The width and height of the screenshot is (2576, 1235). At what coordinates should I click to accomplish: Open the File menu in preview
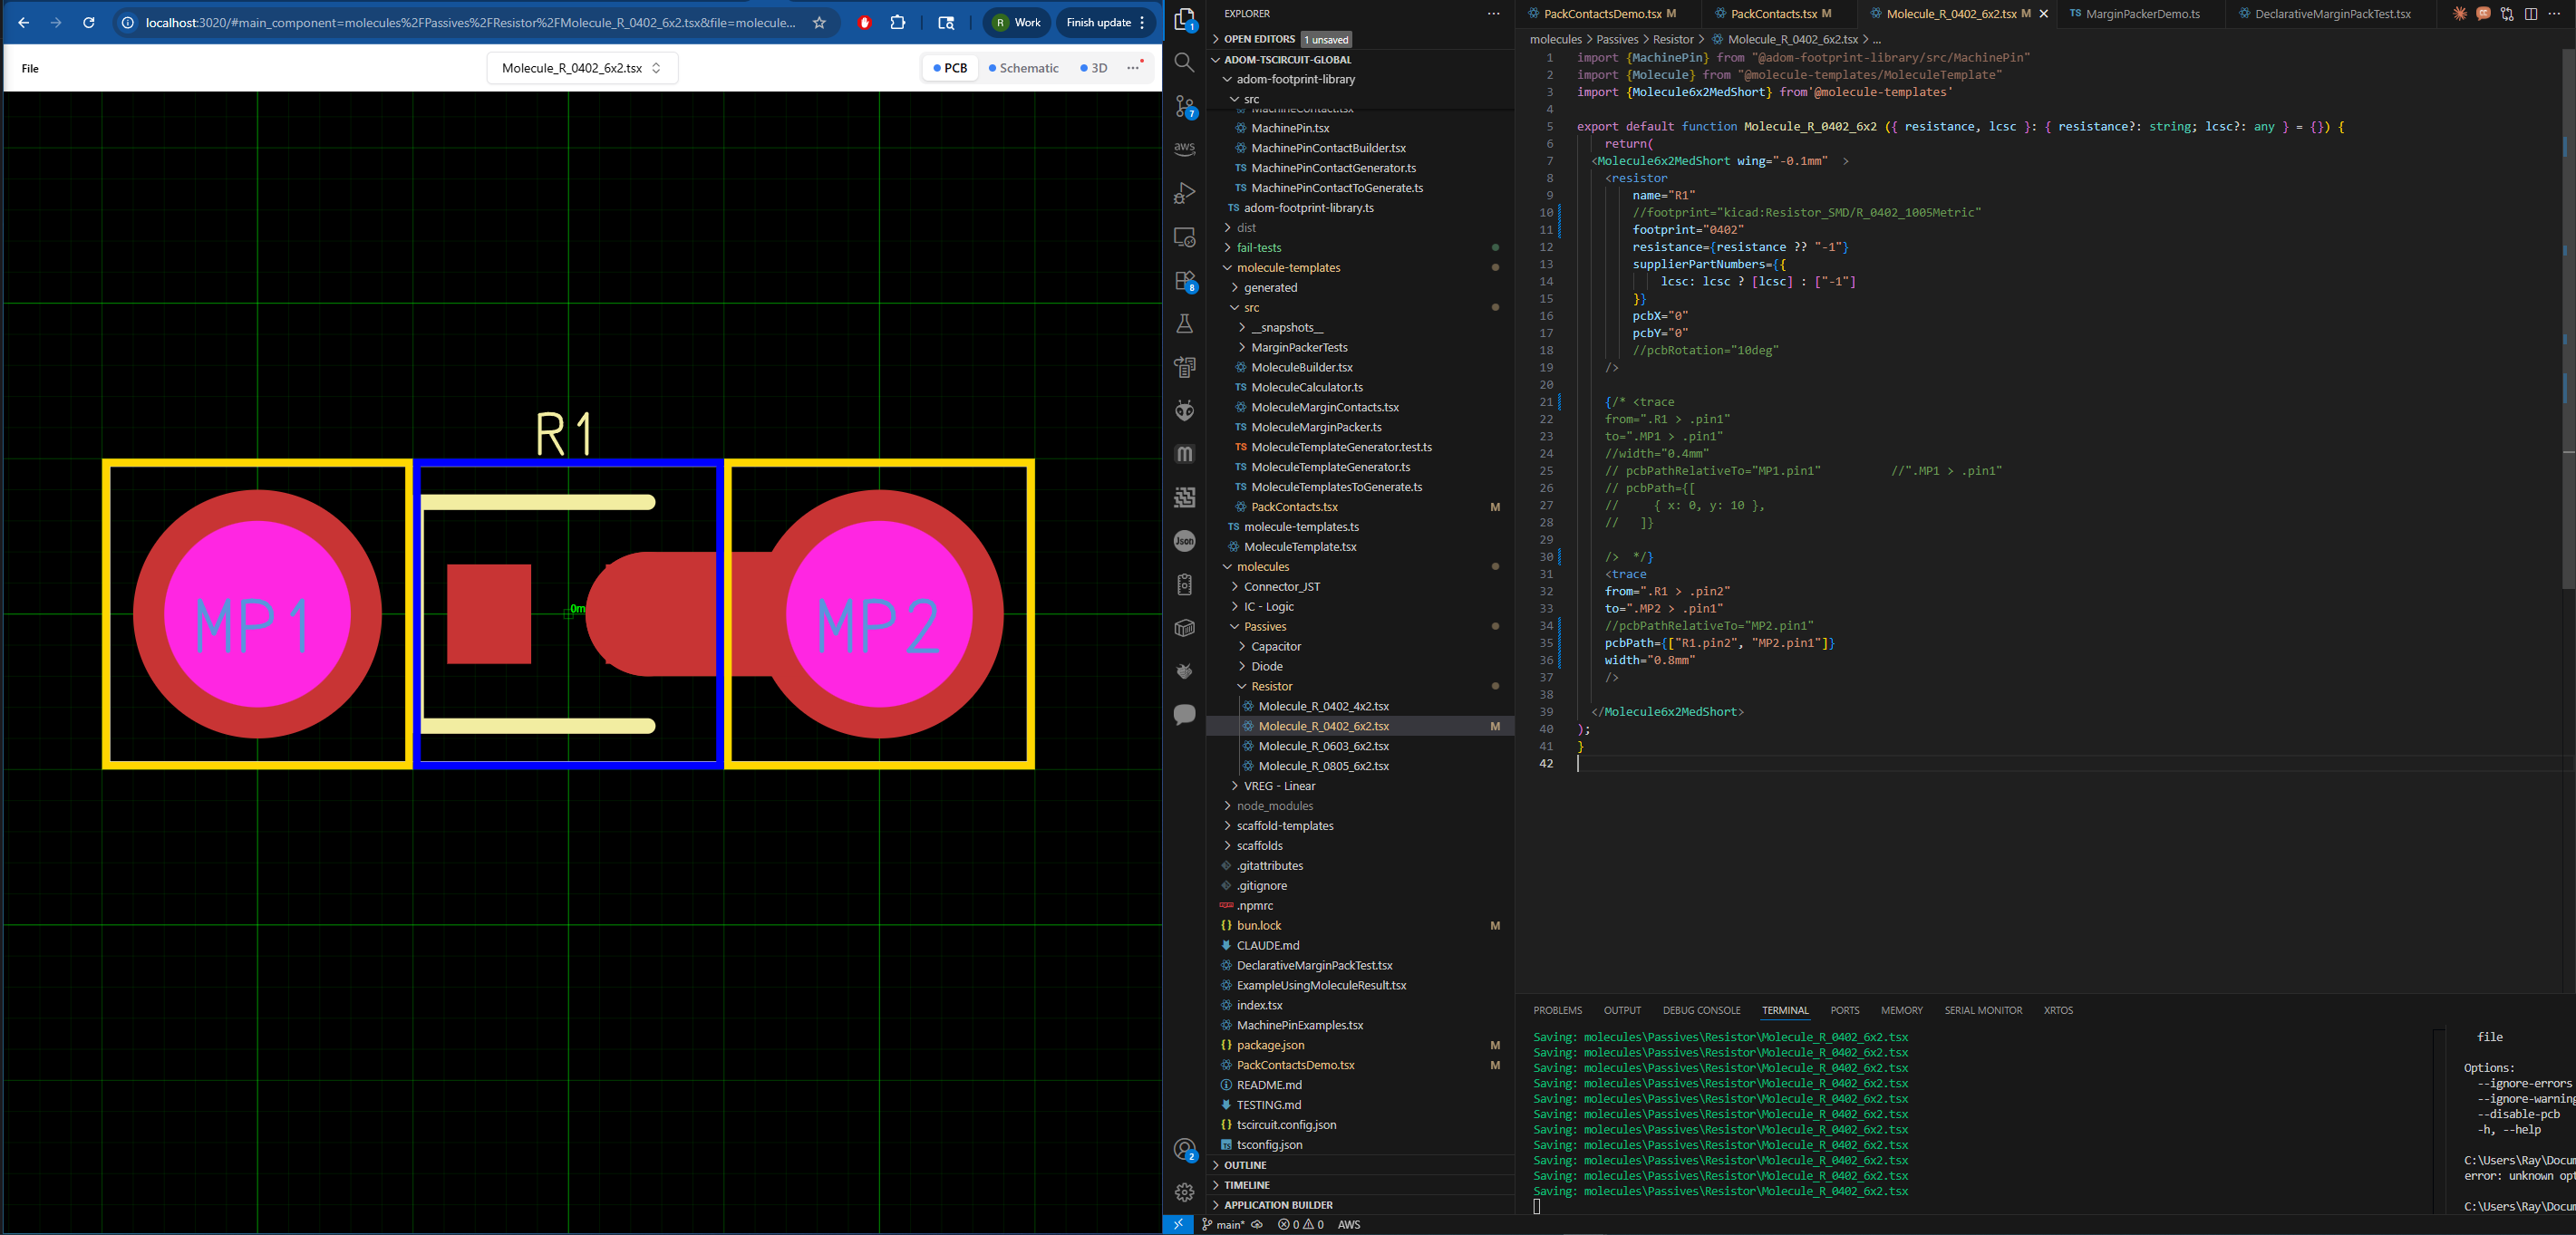pos(30,68)
